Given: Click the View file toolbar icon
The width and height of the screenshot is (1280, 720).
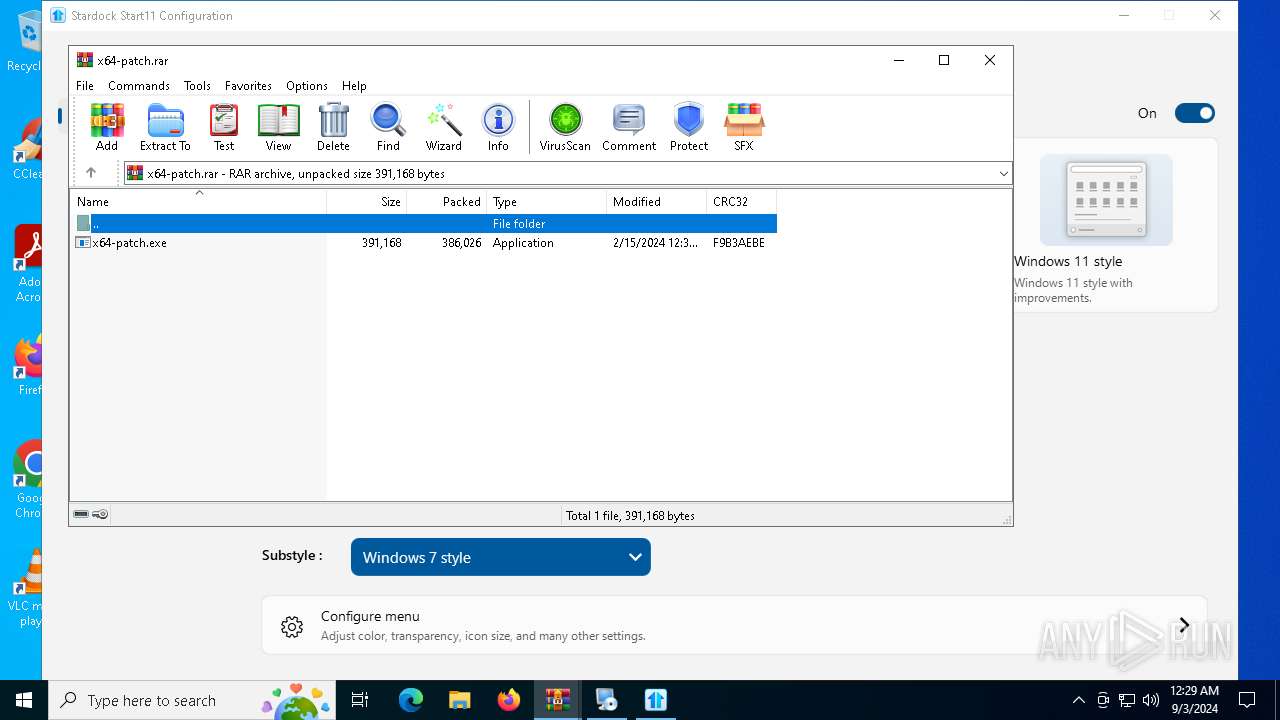Looking at the screenshot, I should coord(278,127).
